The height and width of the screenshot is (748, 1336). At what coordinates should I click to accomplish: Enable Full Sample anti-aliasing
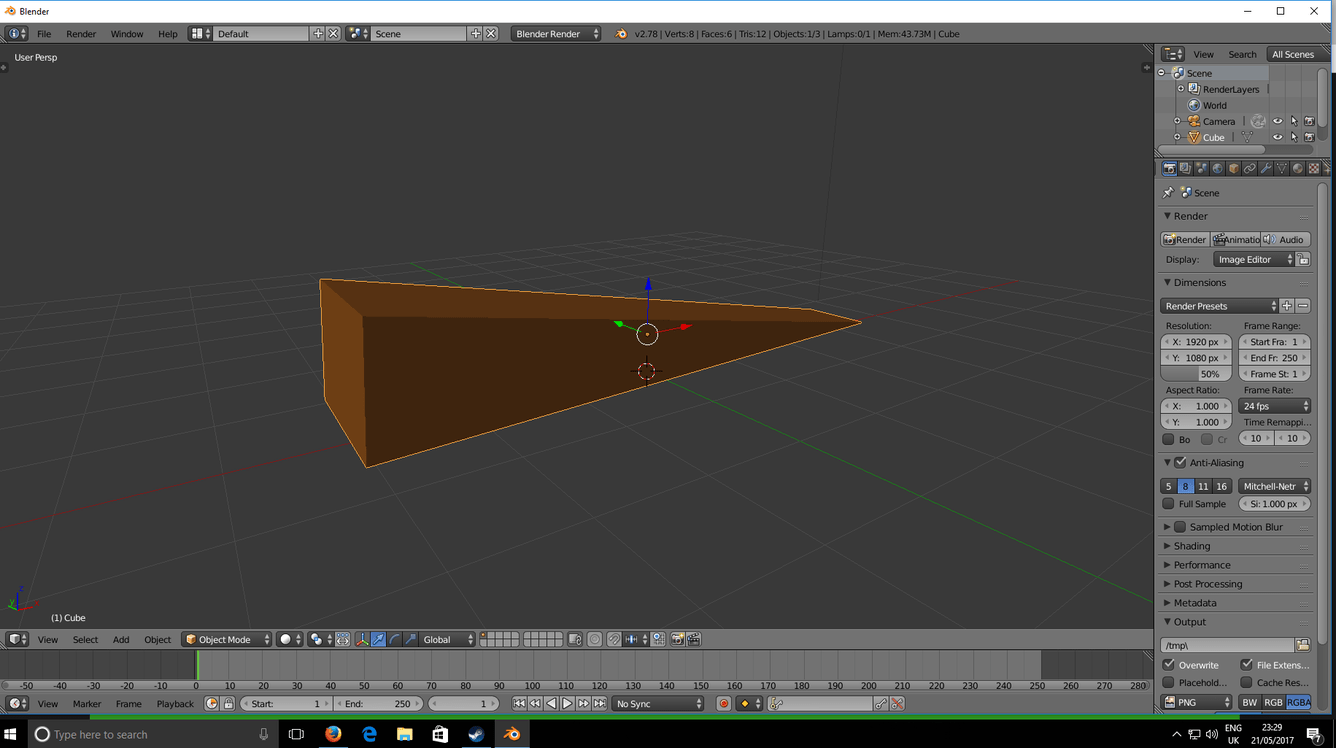(1169, 503)
